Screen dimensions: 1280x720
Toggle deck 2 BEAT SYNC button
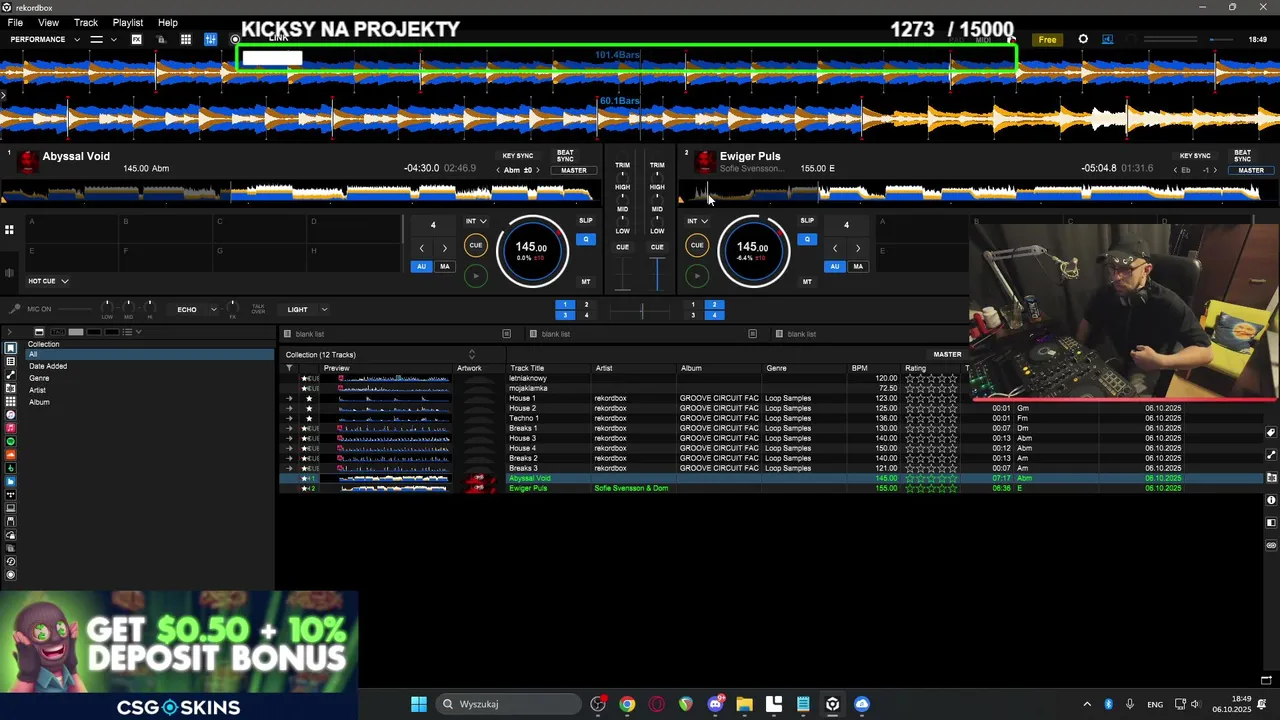(1242, 156)
